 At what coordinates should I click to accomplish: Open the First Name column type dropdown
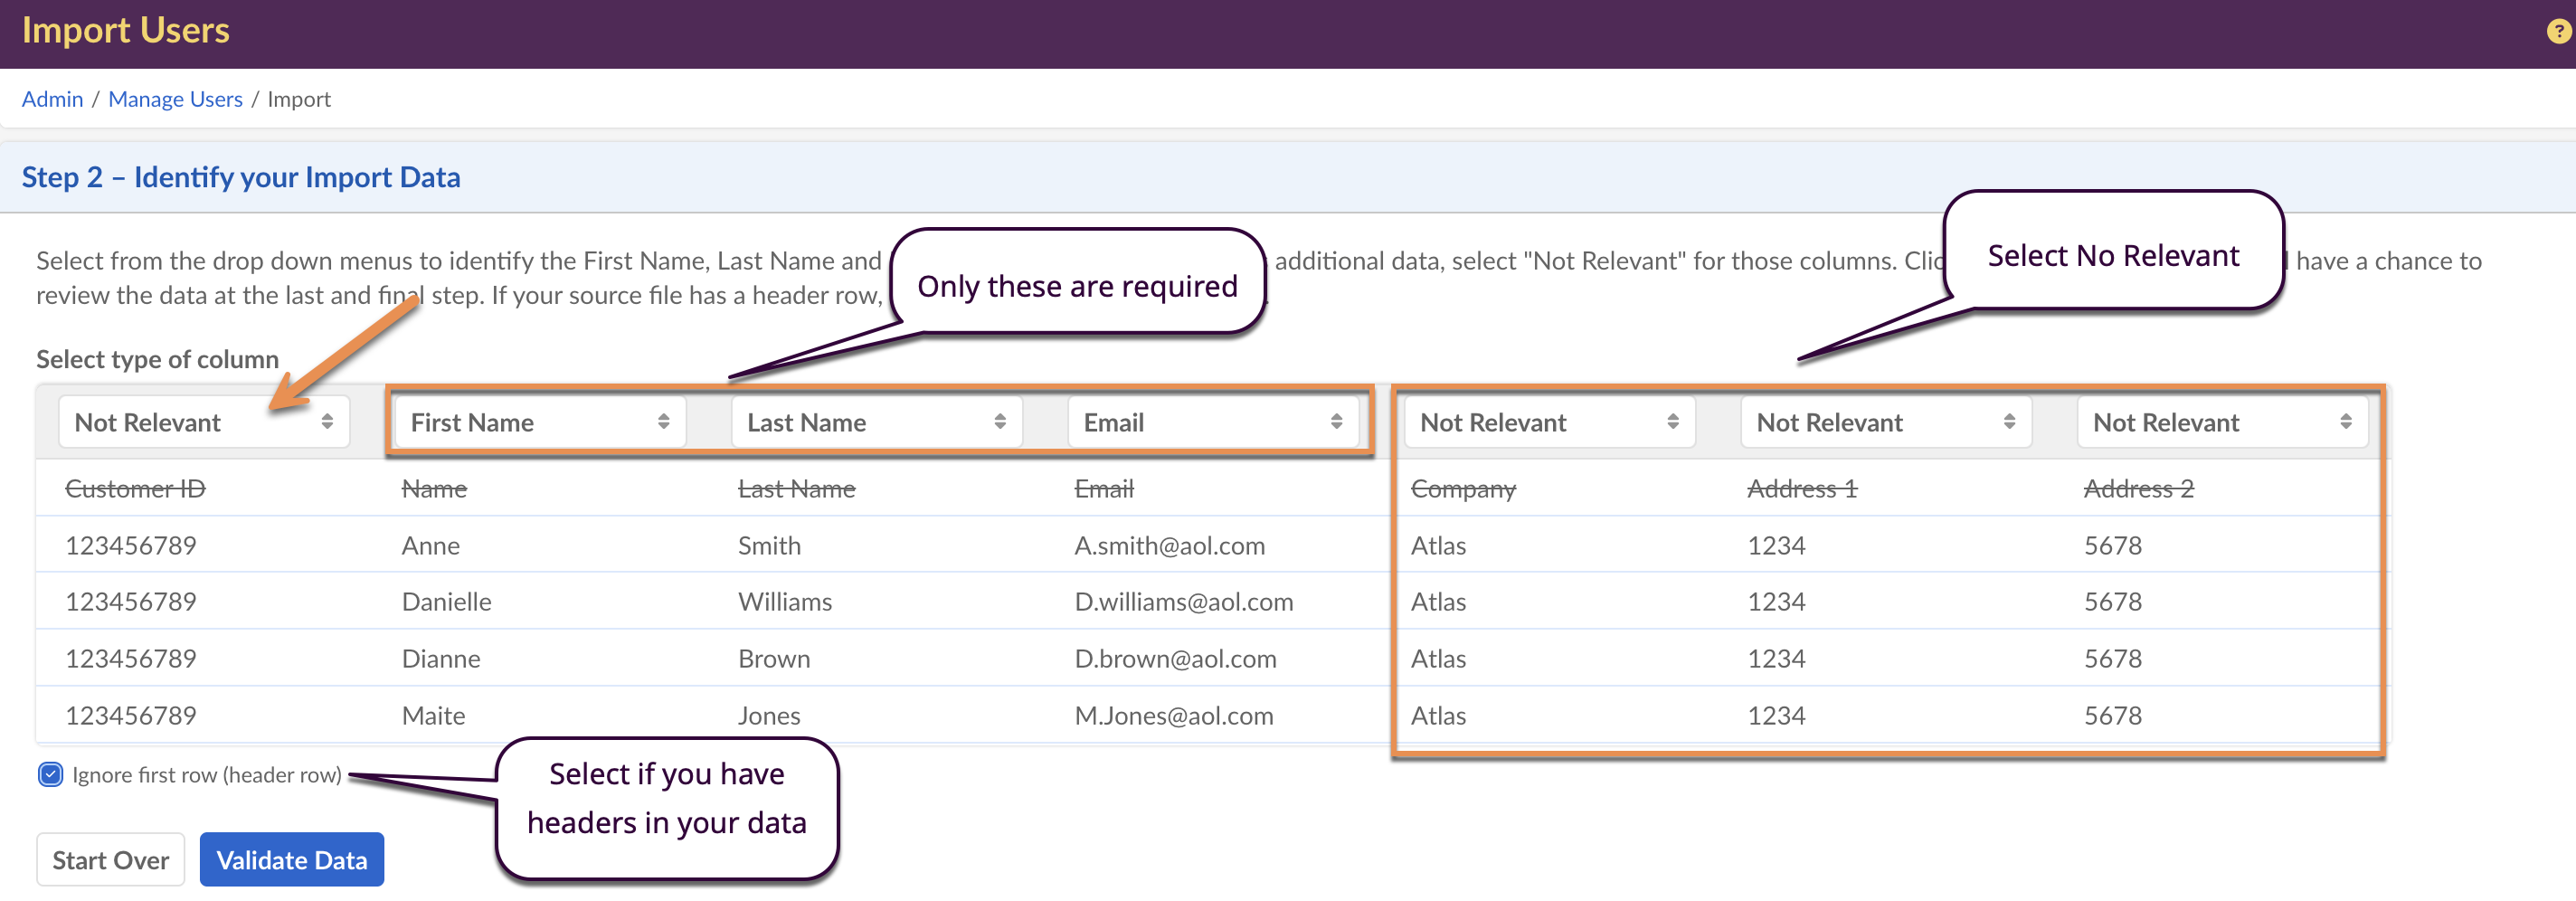(x=539, y=423)
